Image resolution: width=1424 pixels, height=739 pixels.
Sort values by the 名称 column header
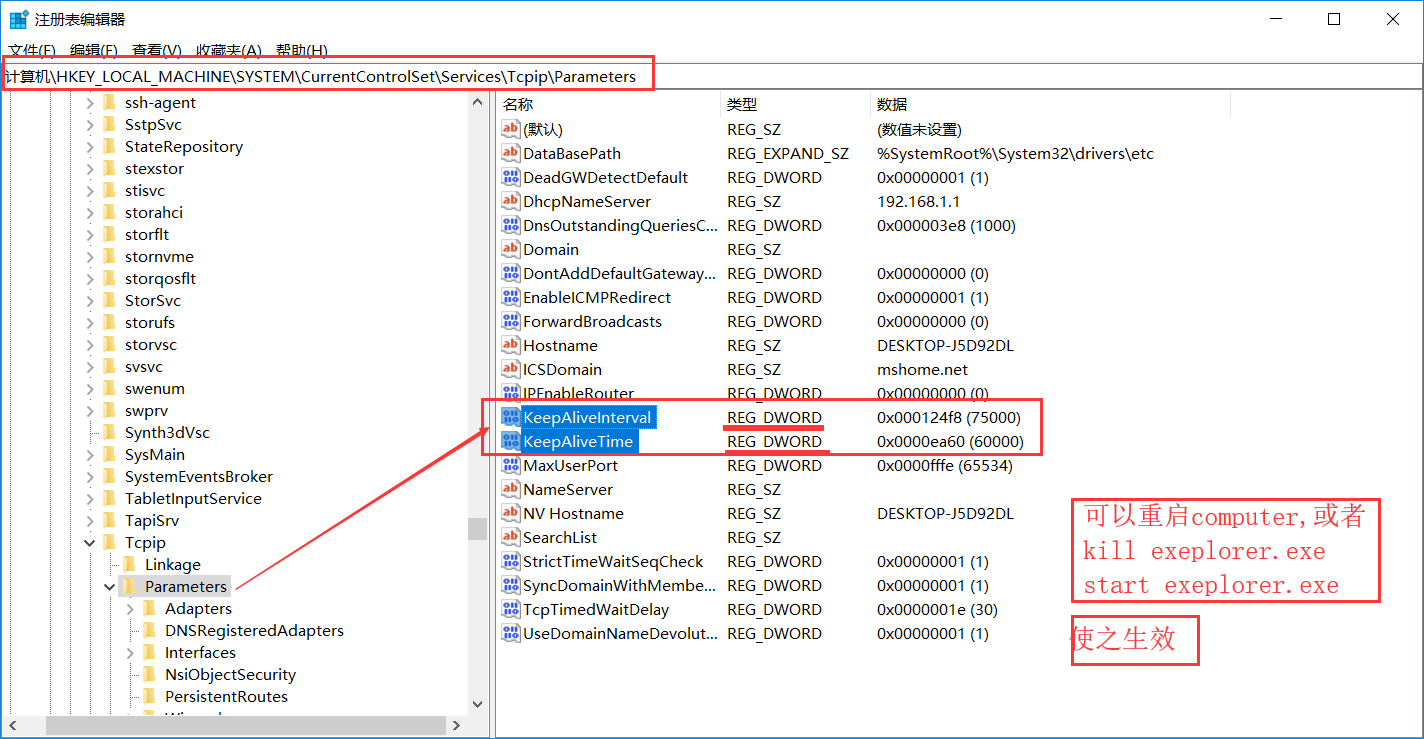(518, 104)
